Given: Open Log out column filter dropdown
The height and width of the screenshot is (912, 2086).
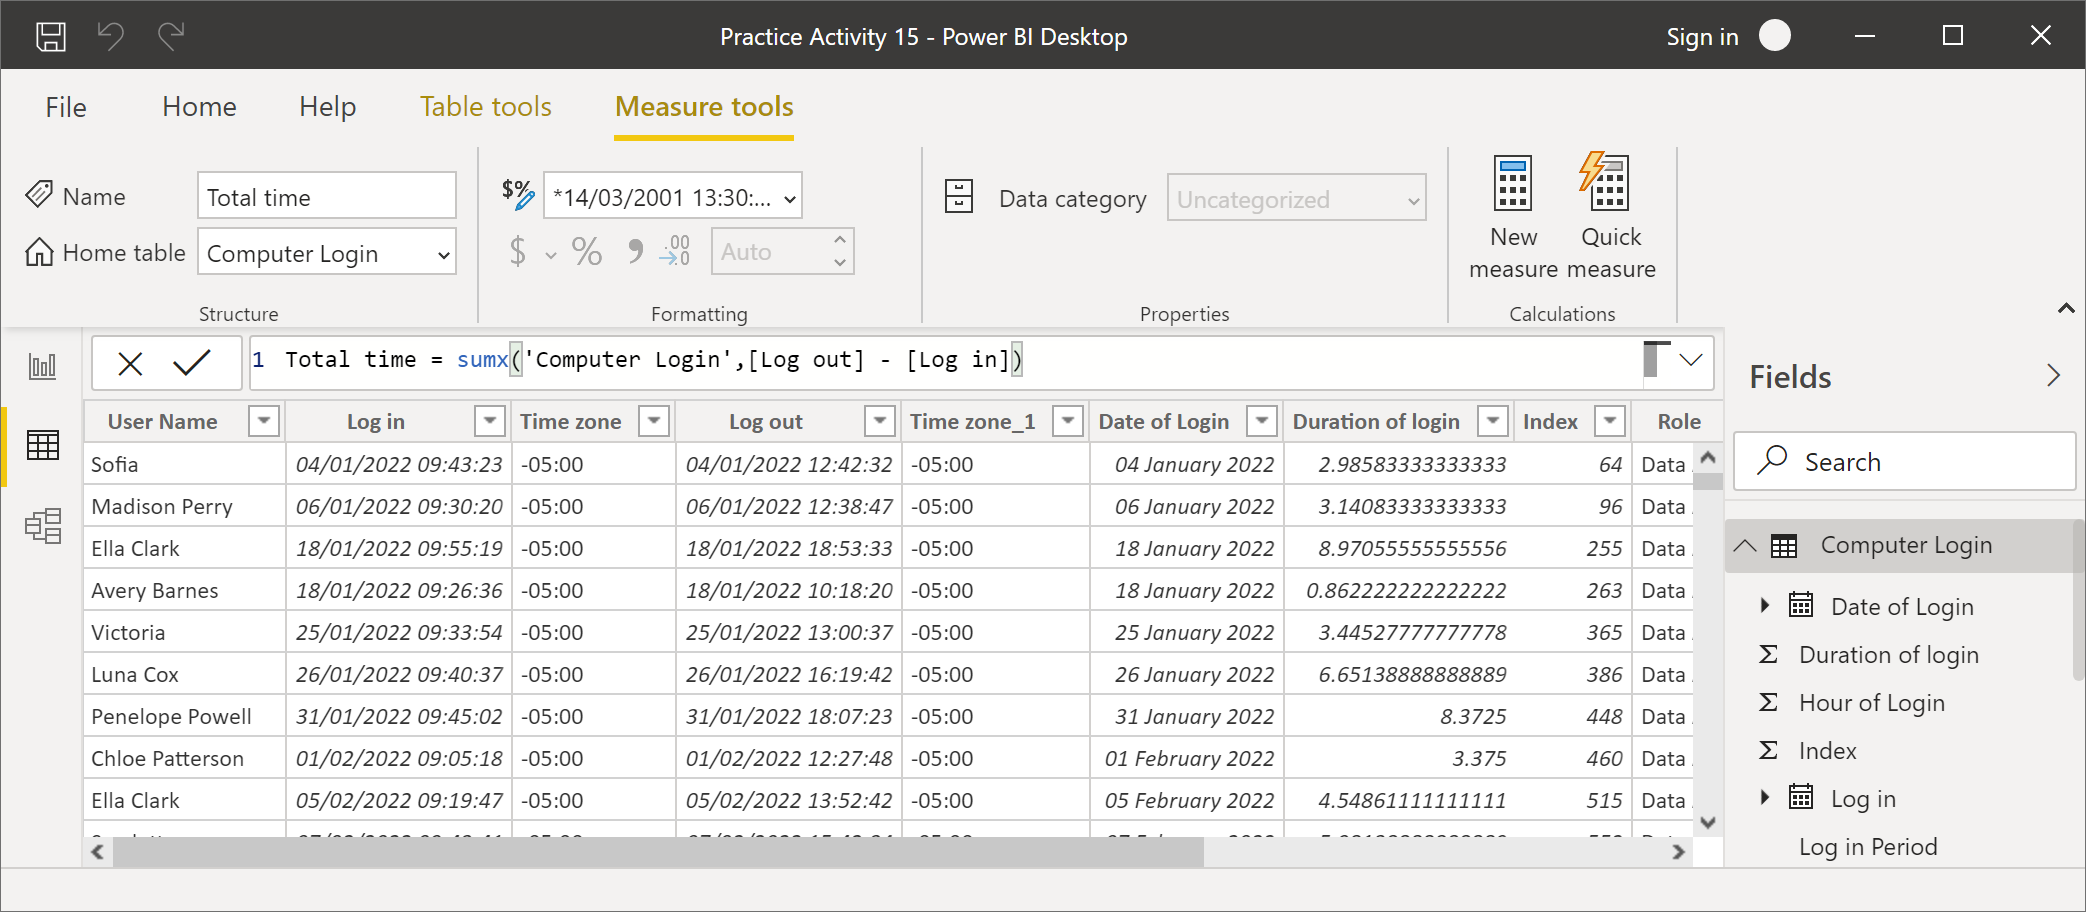Looking at the screenshot, I should pos(880,421).
